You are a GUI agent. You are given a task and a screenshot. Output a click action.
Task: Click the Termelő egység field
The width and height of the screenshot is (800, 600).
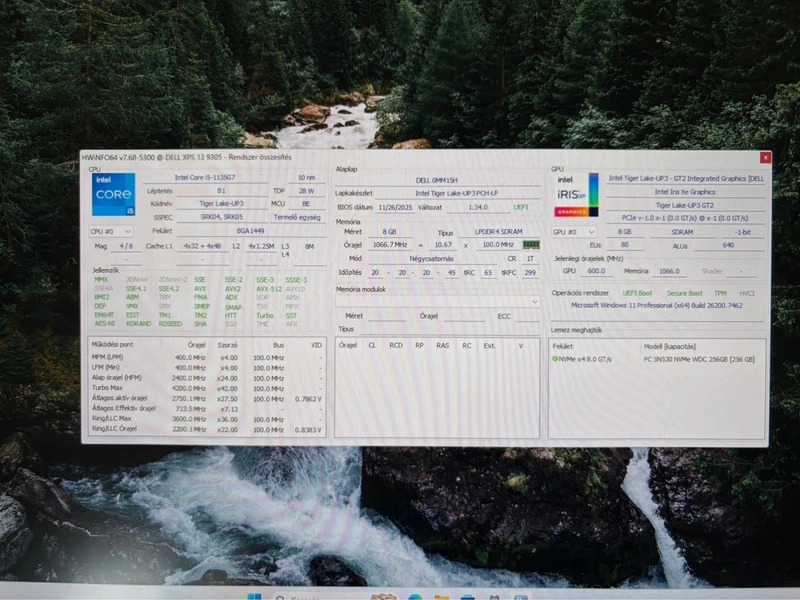(x=297, y=217)
